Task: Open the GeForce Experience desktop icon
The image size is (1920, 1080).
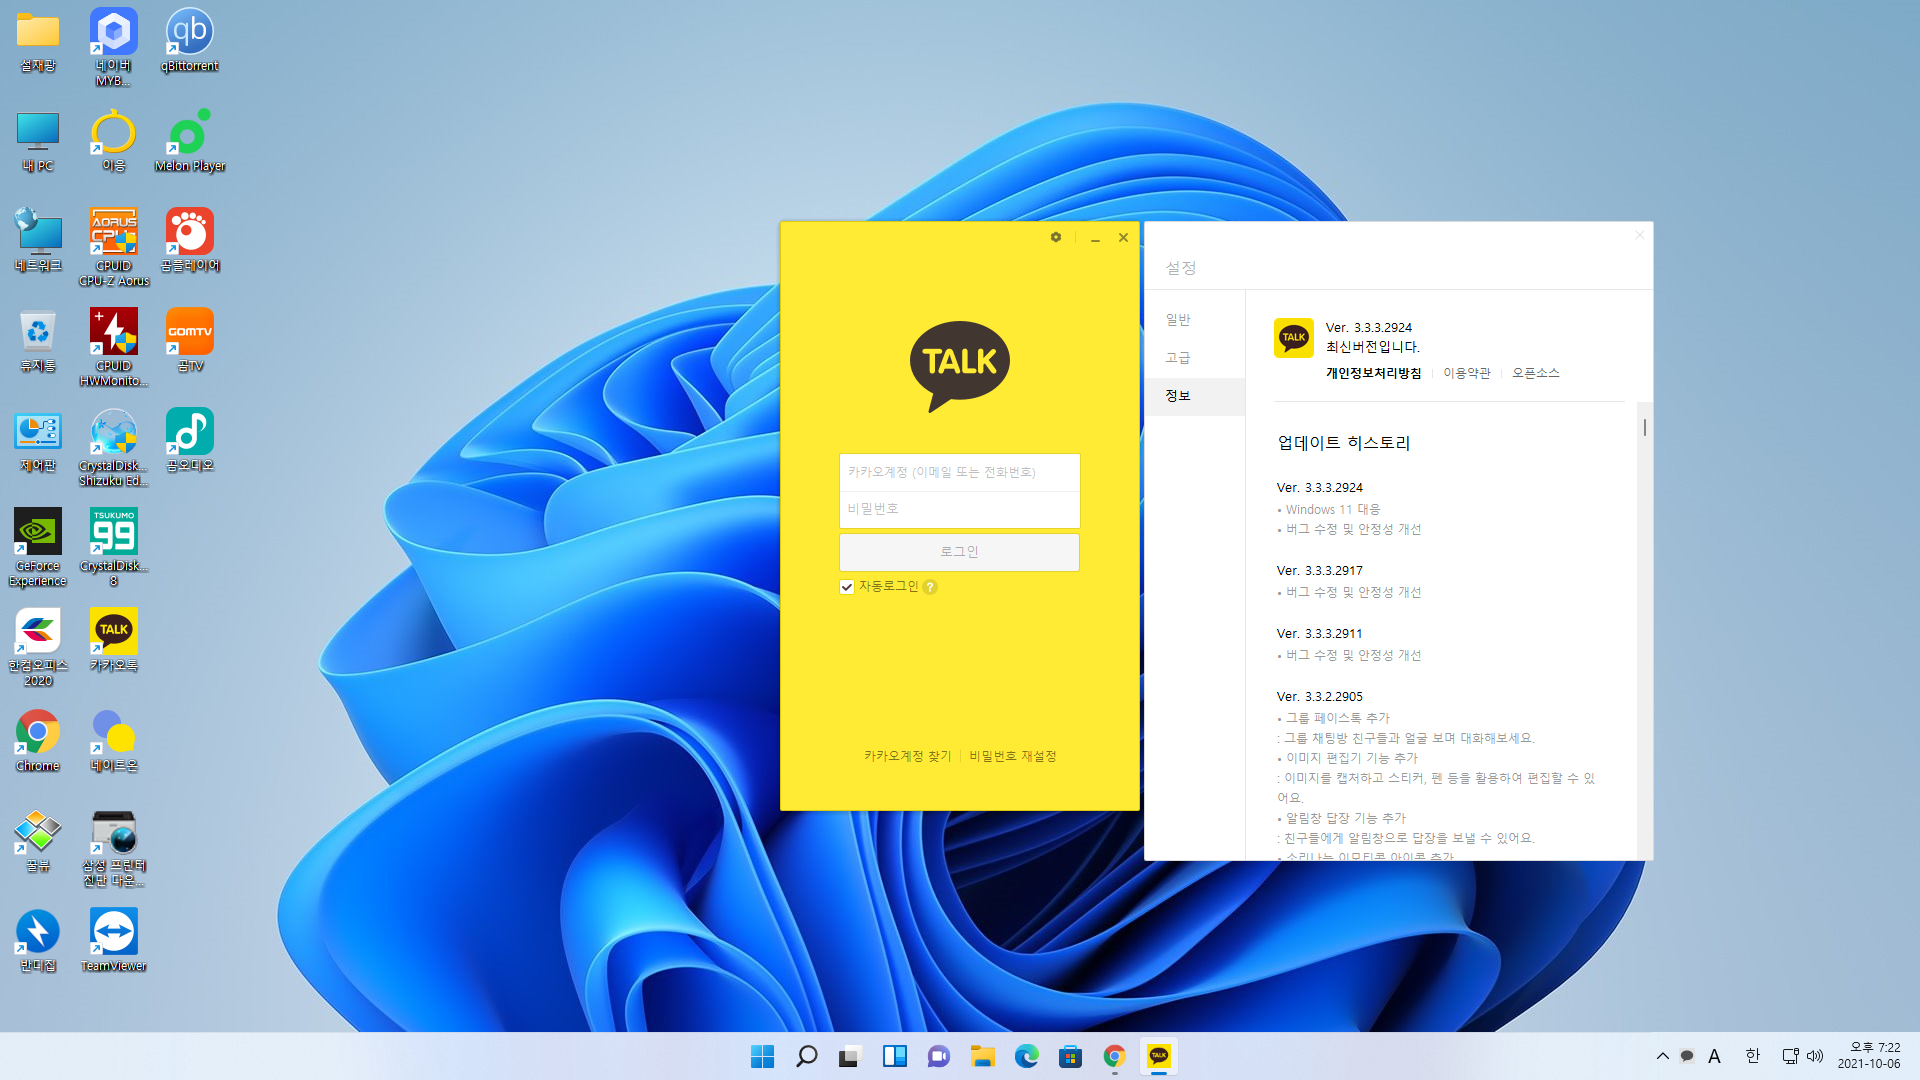Action: pyautogui.click(x=38, y=547)
